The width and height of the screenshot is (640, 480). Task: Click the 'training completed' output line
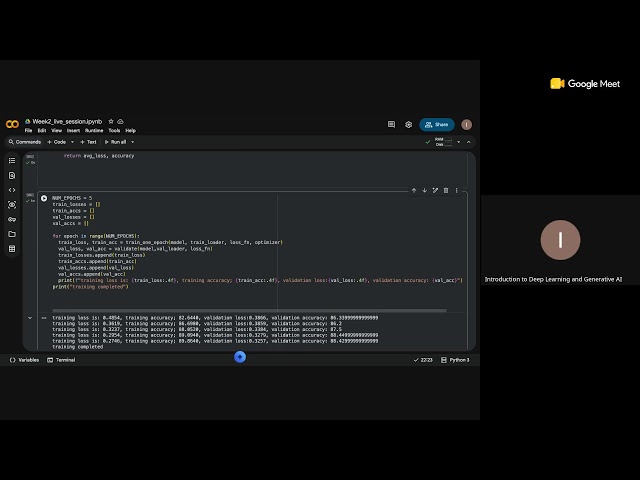point(78,347)
